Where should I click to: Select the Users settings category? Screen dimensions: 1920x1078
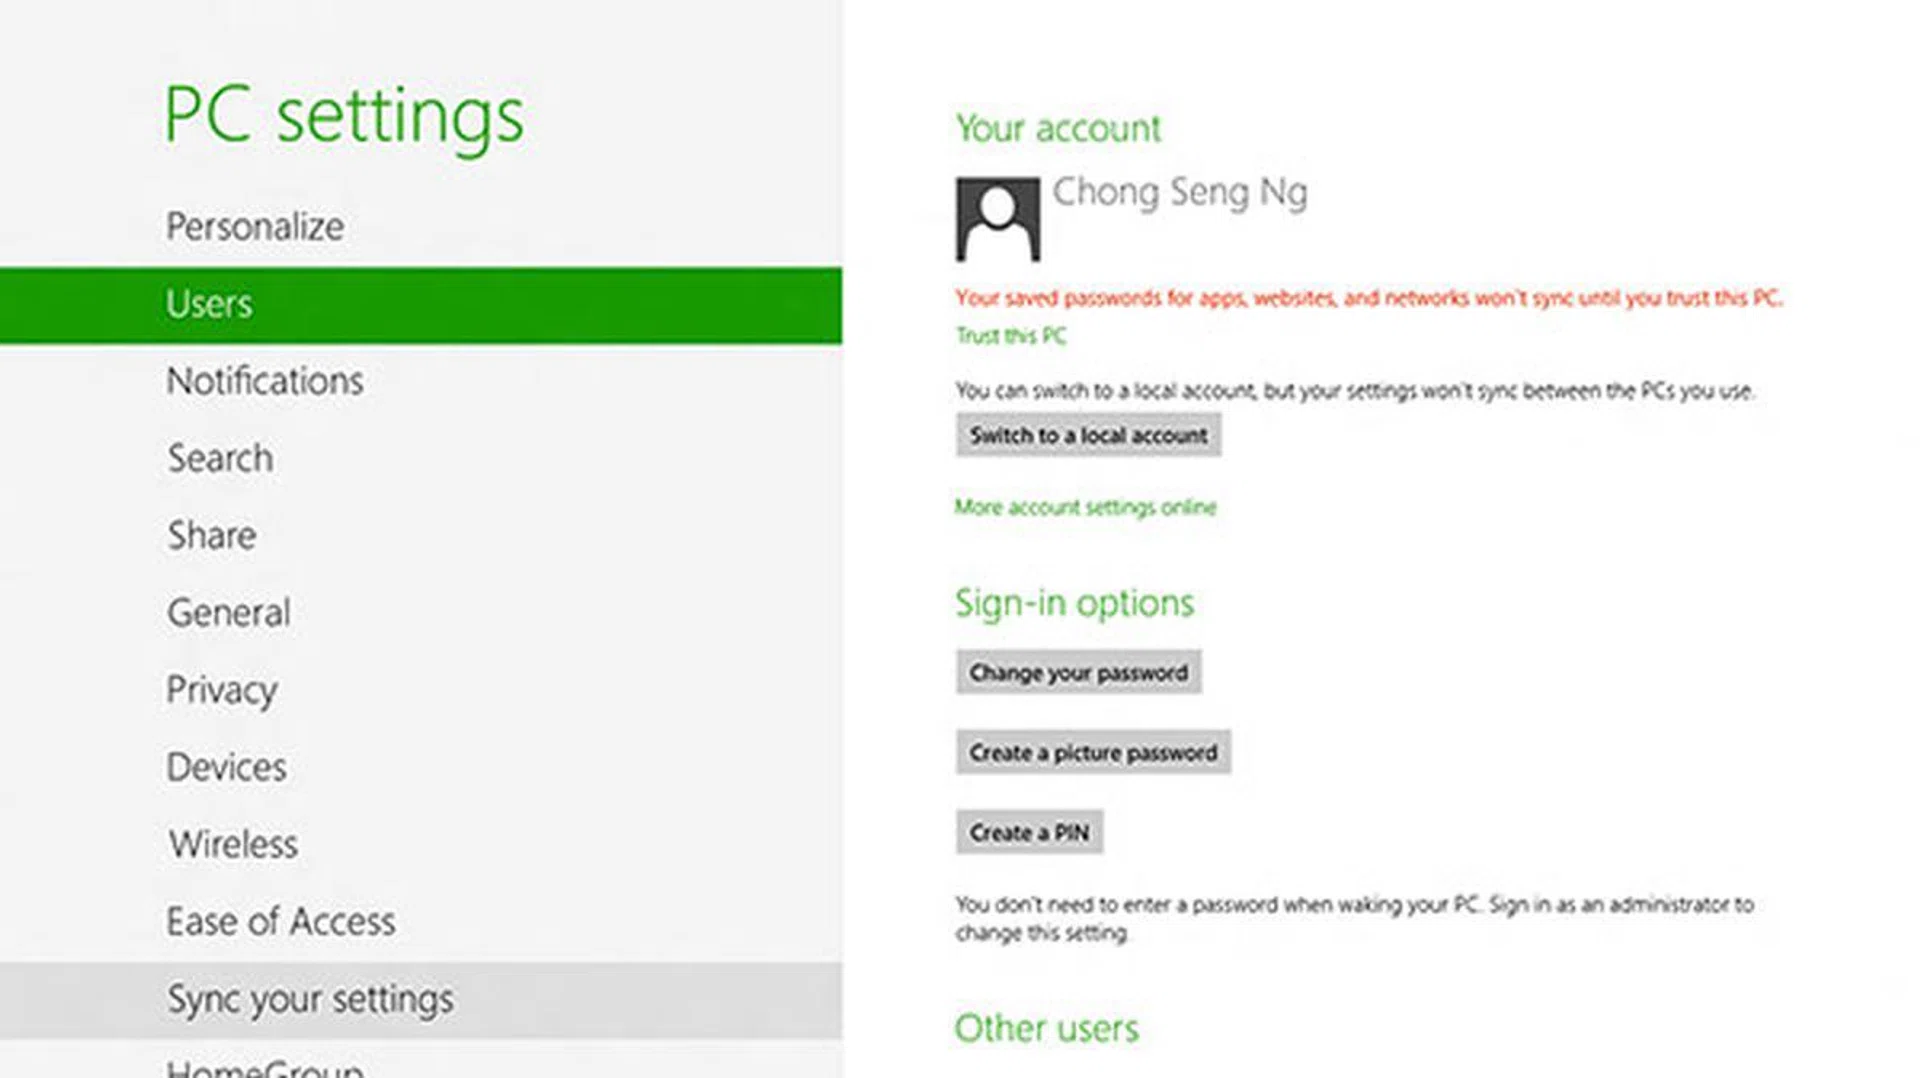(209, 304)
